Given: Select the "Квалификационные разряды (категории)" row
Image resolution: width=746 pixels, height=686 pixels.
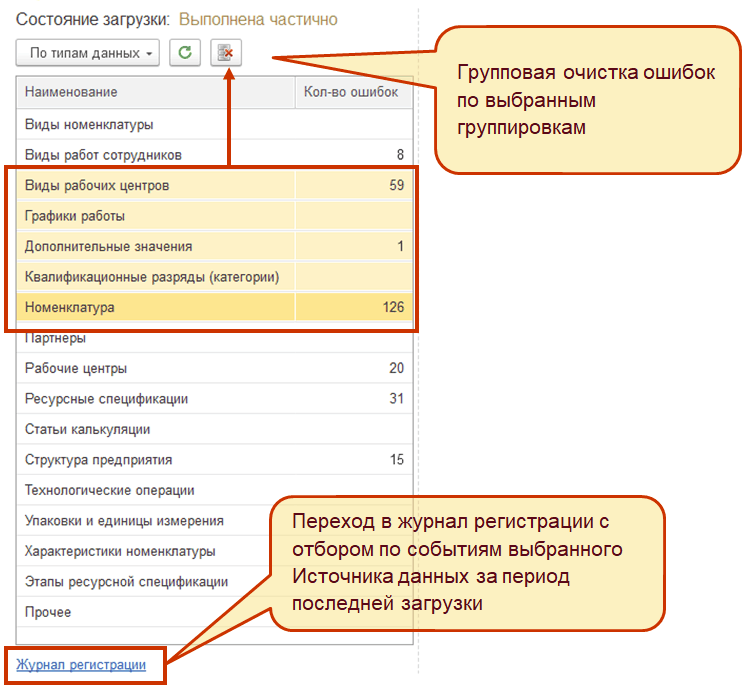Looking at the screenshot, I should coord(215,276).
